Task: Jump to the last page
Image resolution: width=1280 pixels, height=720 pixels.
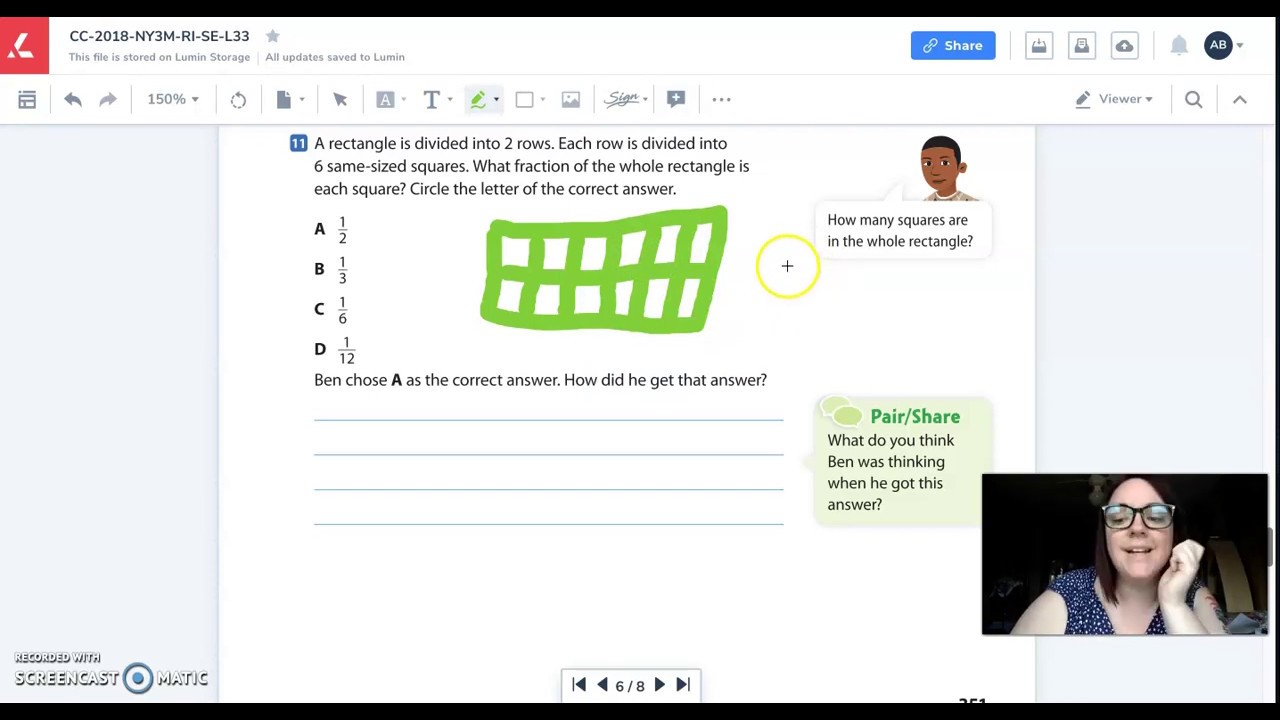Action: click(683, 684)
